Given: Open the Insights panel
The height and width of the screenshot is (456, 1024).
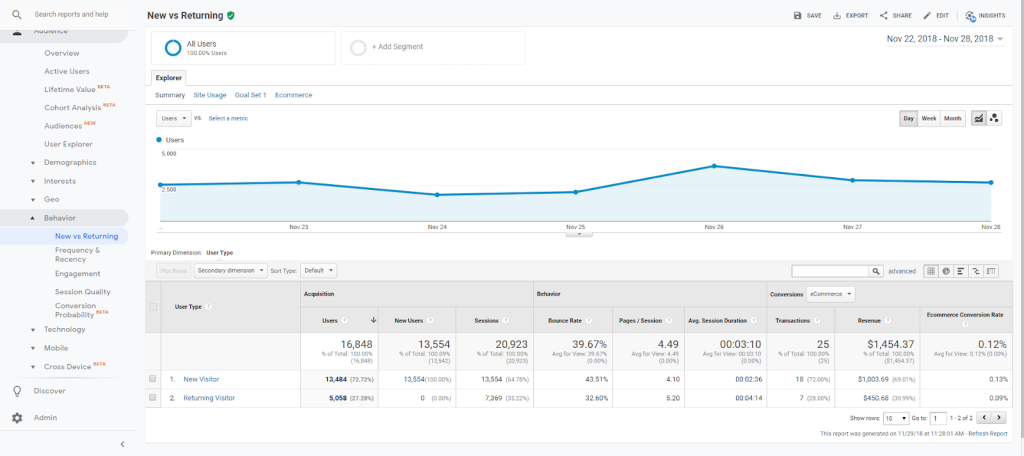Looking at the screenshot, I should click(971, 16).
